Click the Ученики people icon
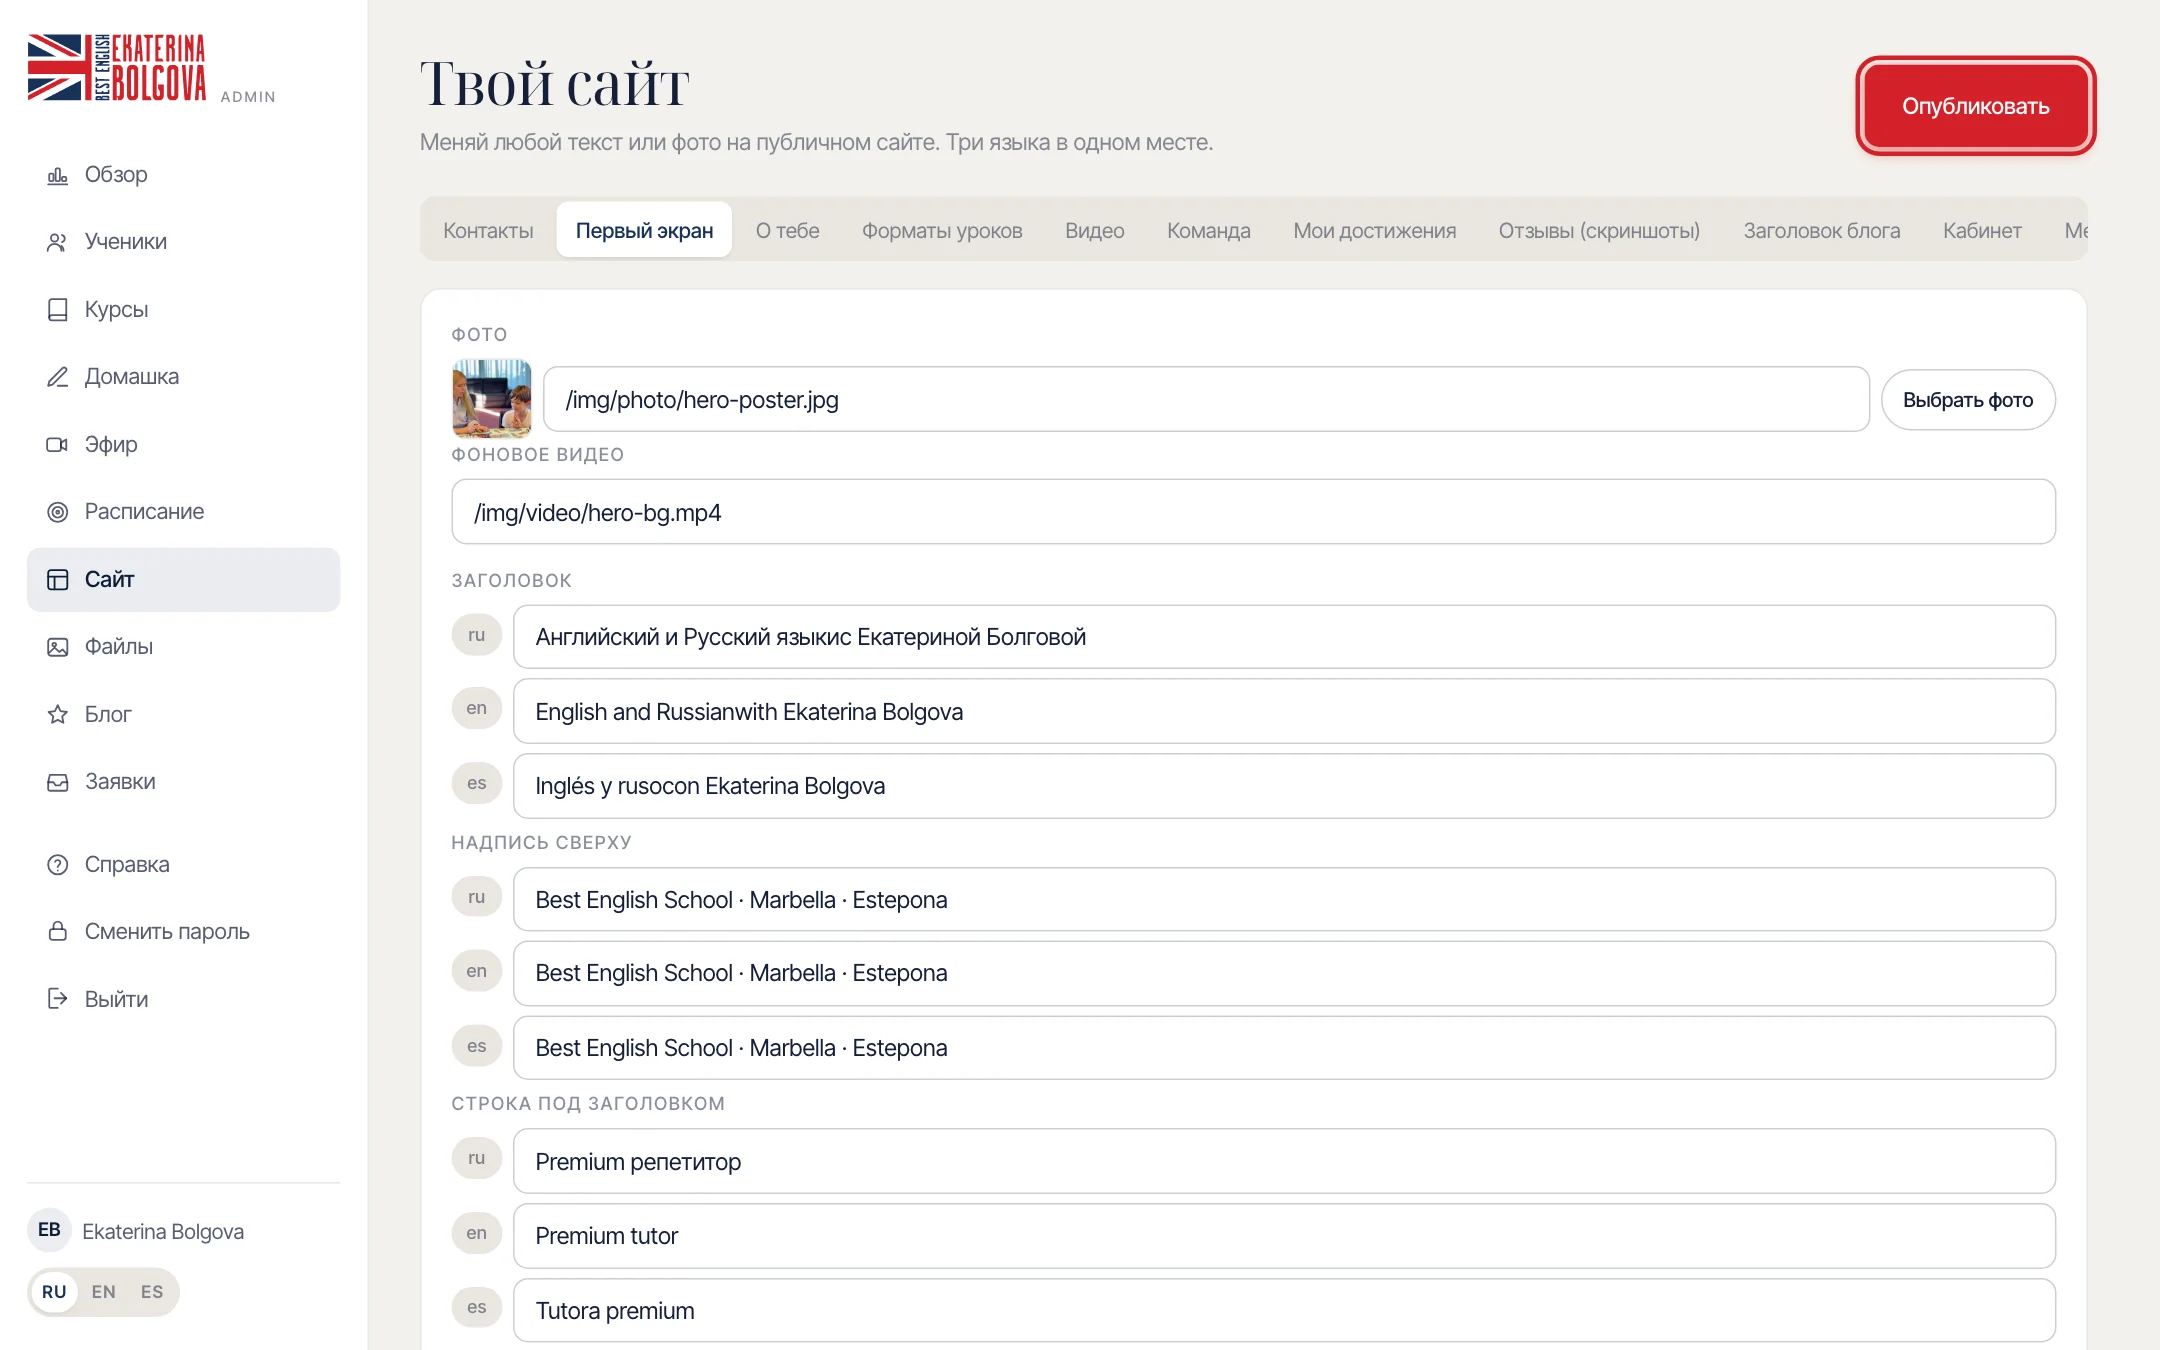2160x1350 pixels. point(57,242)
